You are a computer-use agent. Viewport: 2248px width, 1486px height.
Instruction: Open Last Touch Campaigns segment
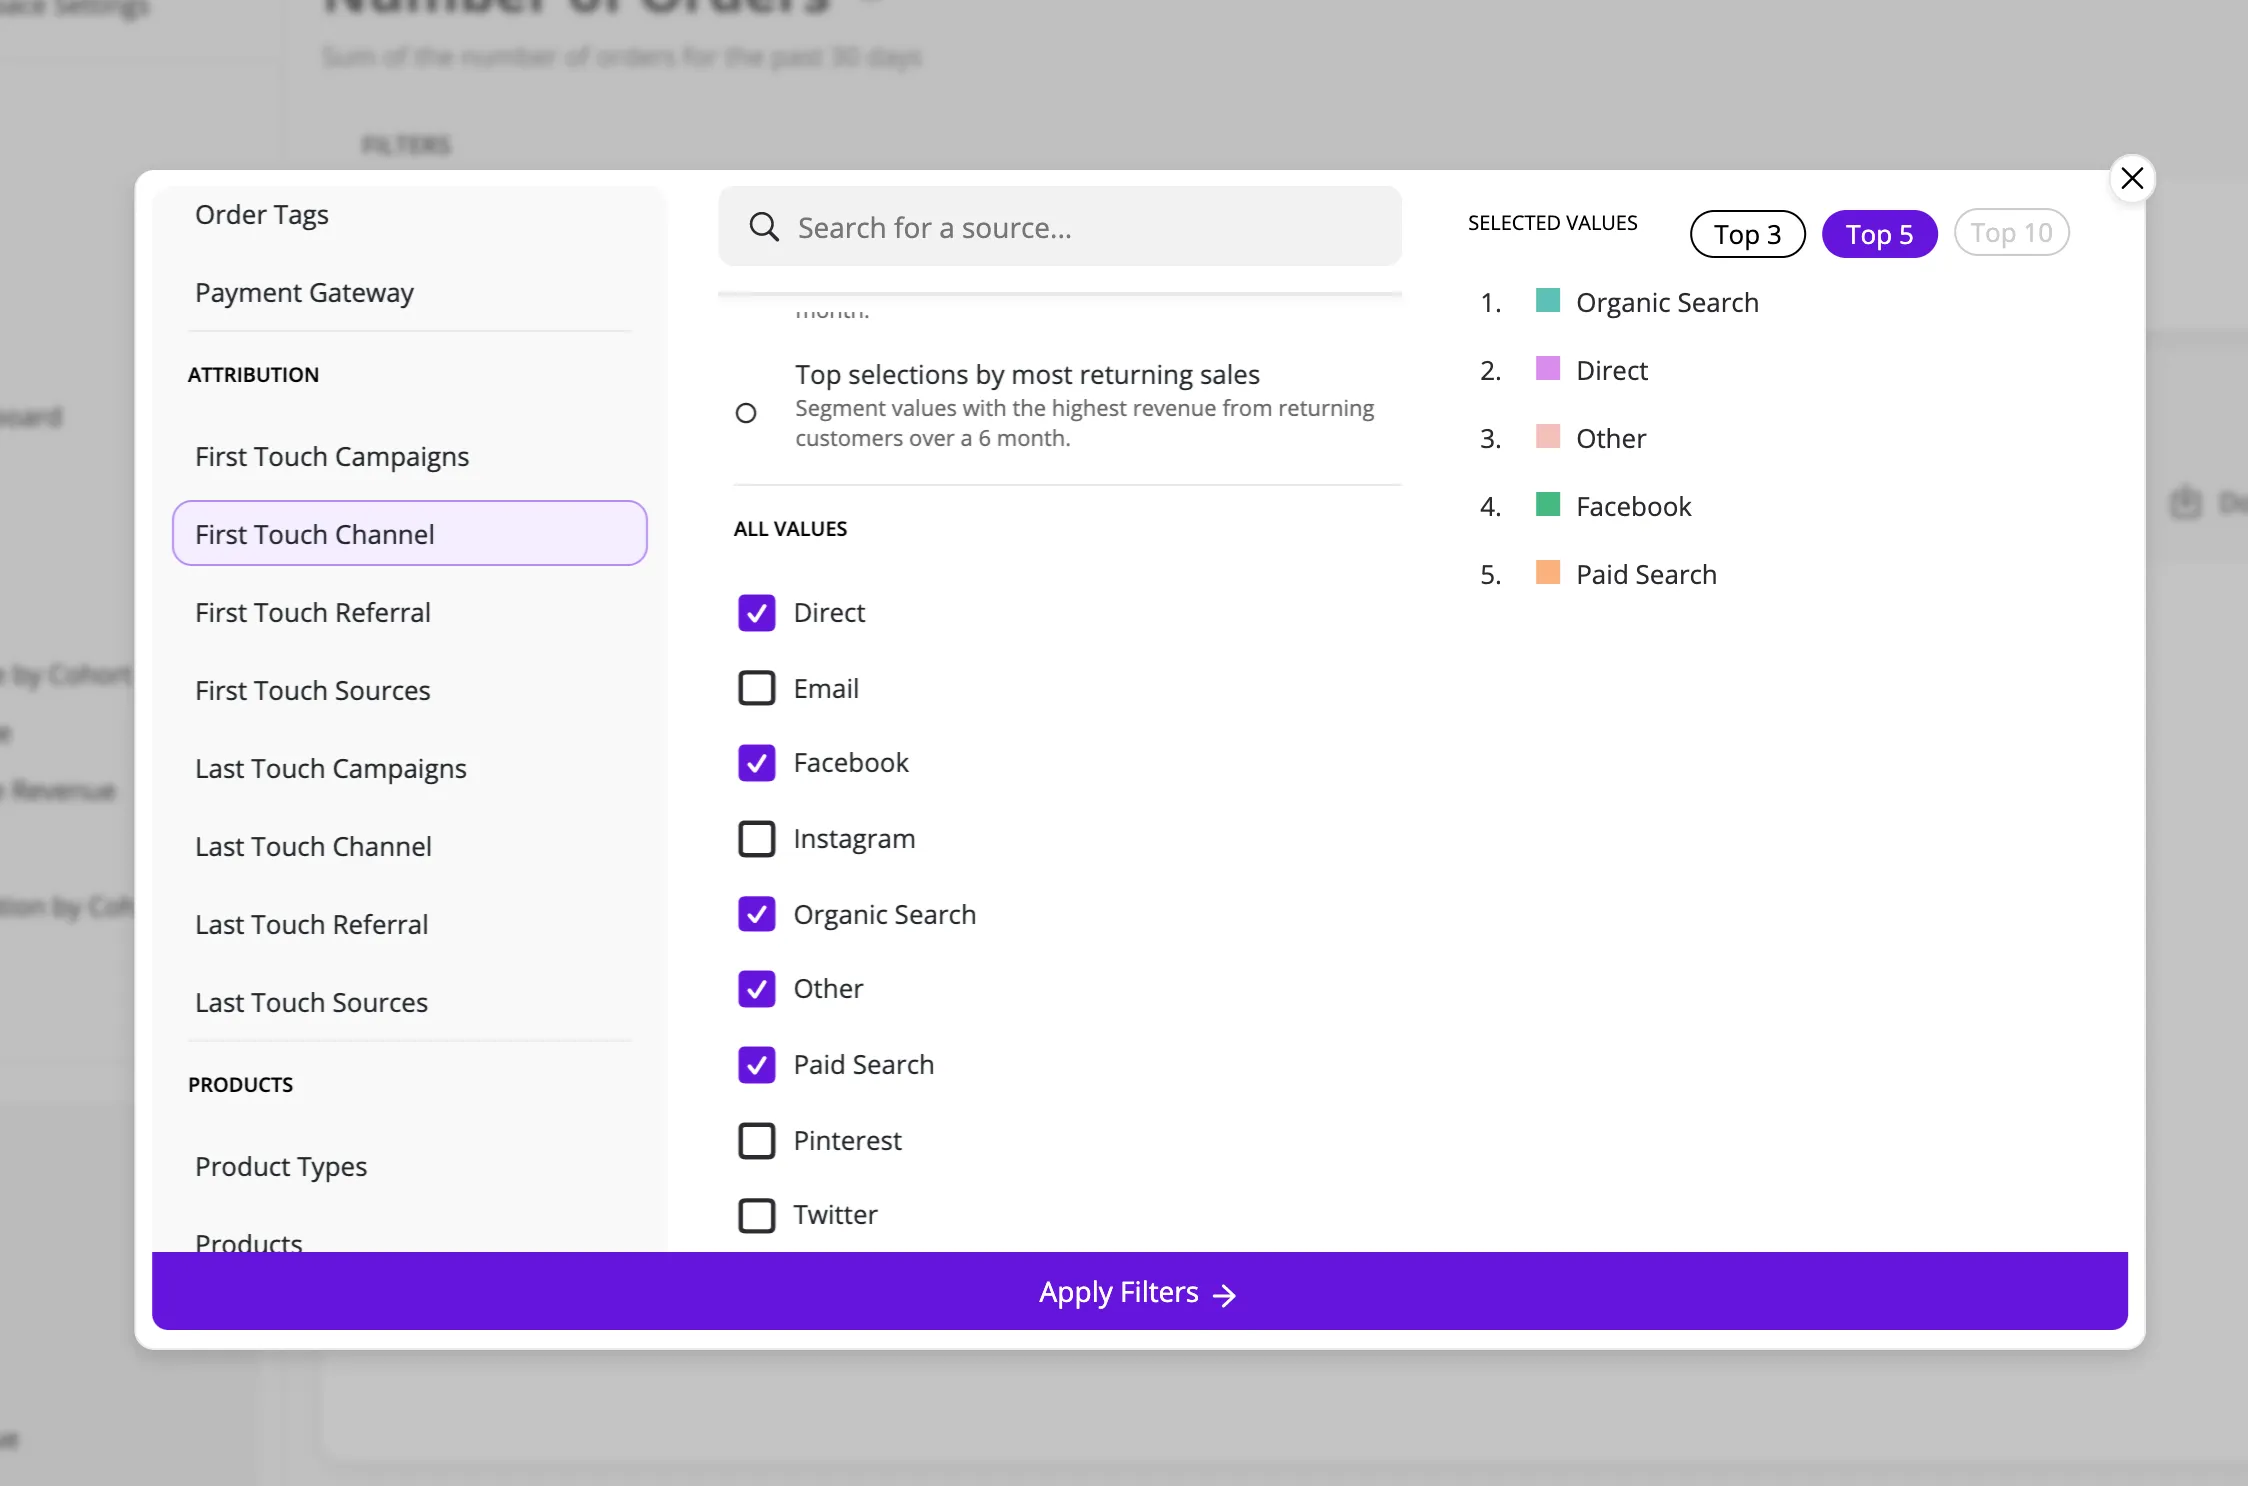pyautogui.click(x=331, y=769)
